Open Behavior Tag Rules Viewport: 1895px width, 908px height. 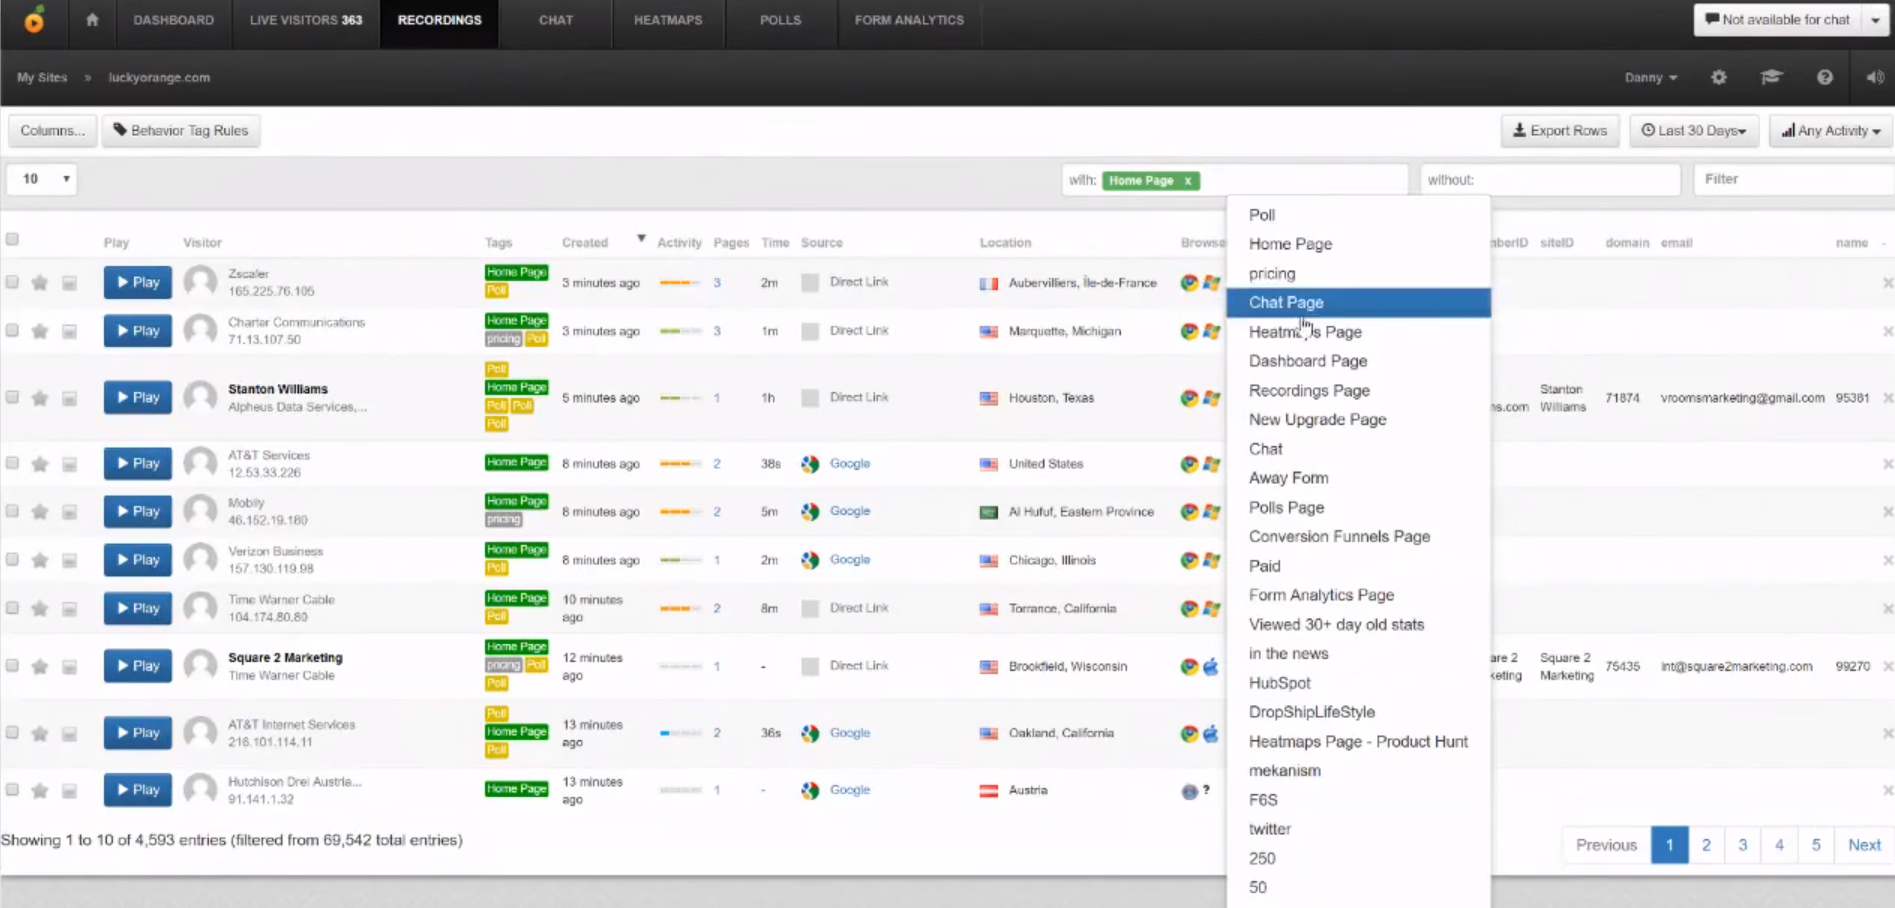[x=181, y=131]
